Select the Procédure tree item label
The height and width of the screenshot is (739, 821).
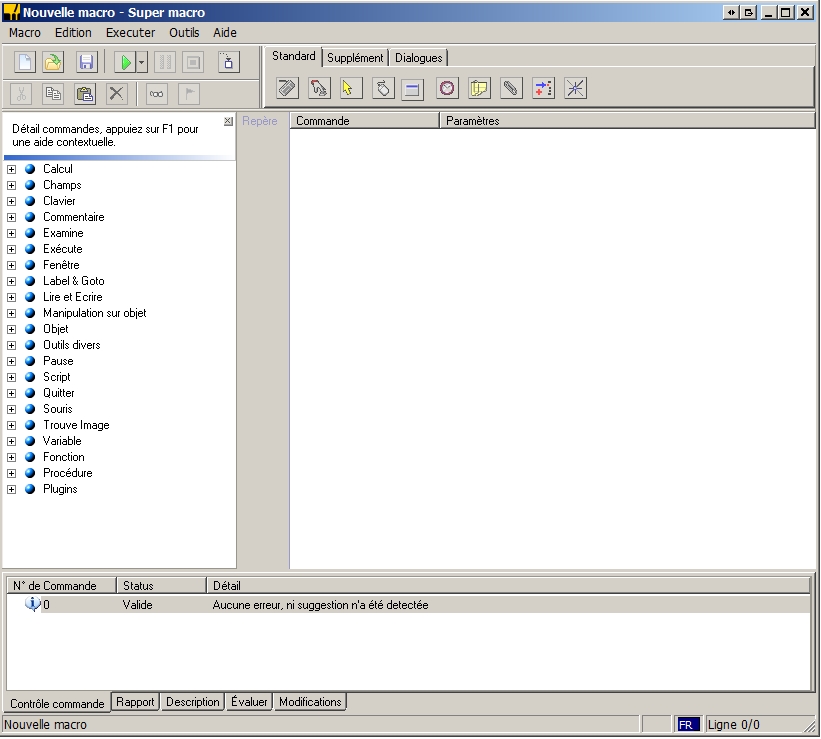68,473
